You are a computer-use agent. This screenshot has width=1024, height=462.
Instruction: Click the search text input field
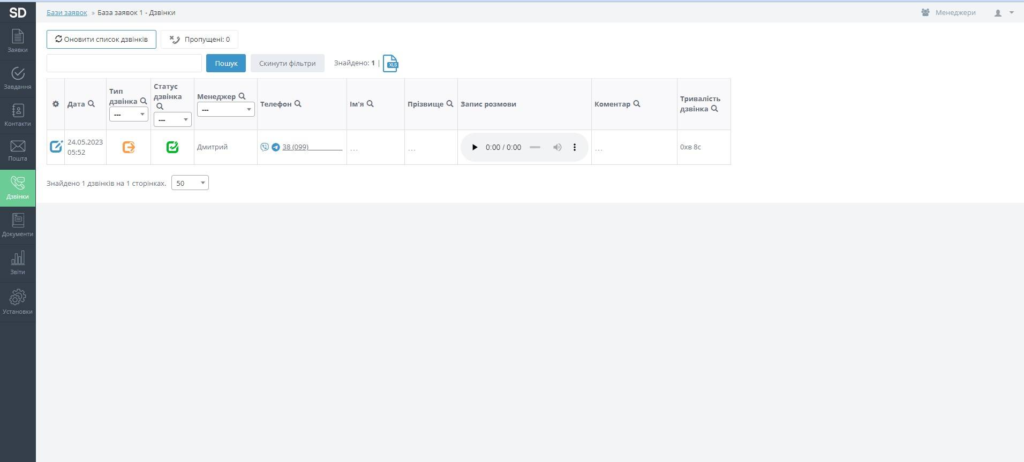[124, 63]
